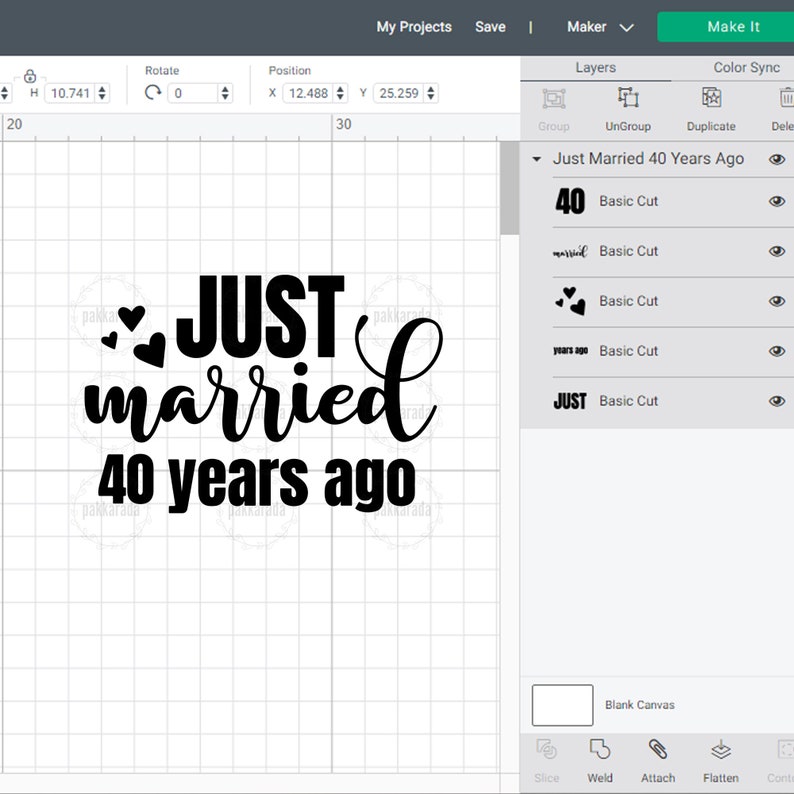Click the Rotate input field
The width and height of the screenshot is (794, 794).
point(193,93)
